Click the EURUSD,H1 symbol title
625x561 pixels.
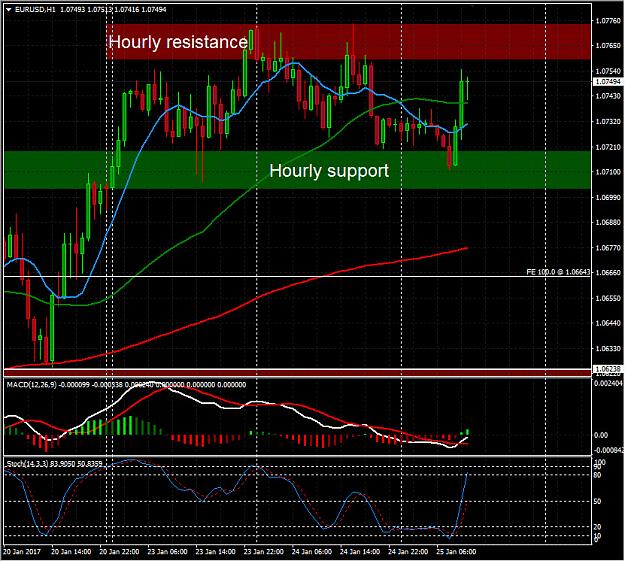pyautogui.click(x=35, y=10)
